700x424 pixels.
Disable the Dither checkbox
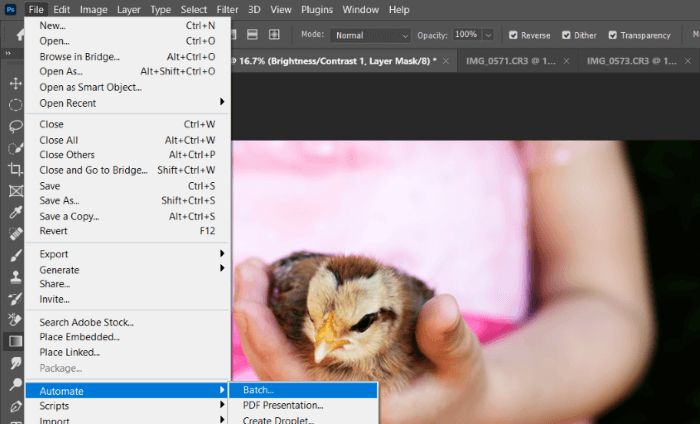pyautogui.click(x=564, y=35)
